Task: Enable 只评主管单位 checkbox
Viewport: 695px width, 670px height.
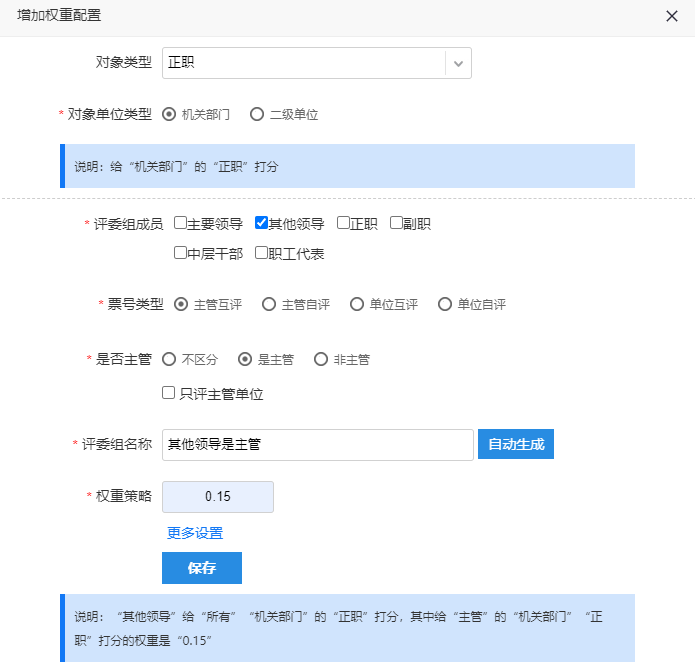Action: pyautogui.click(x=168, y=393)
